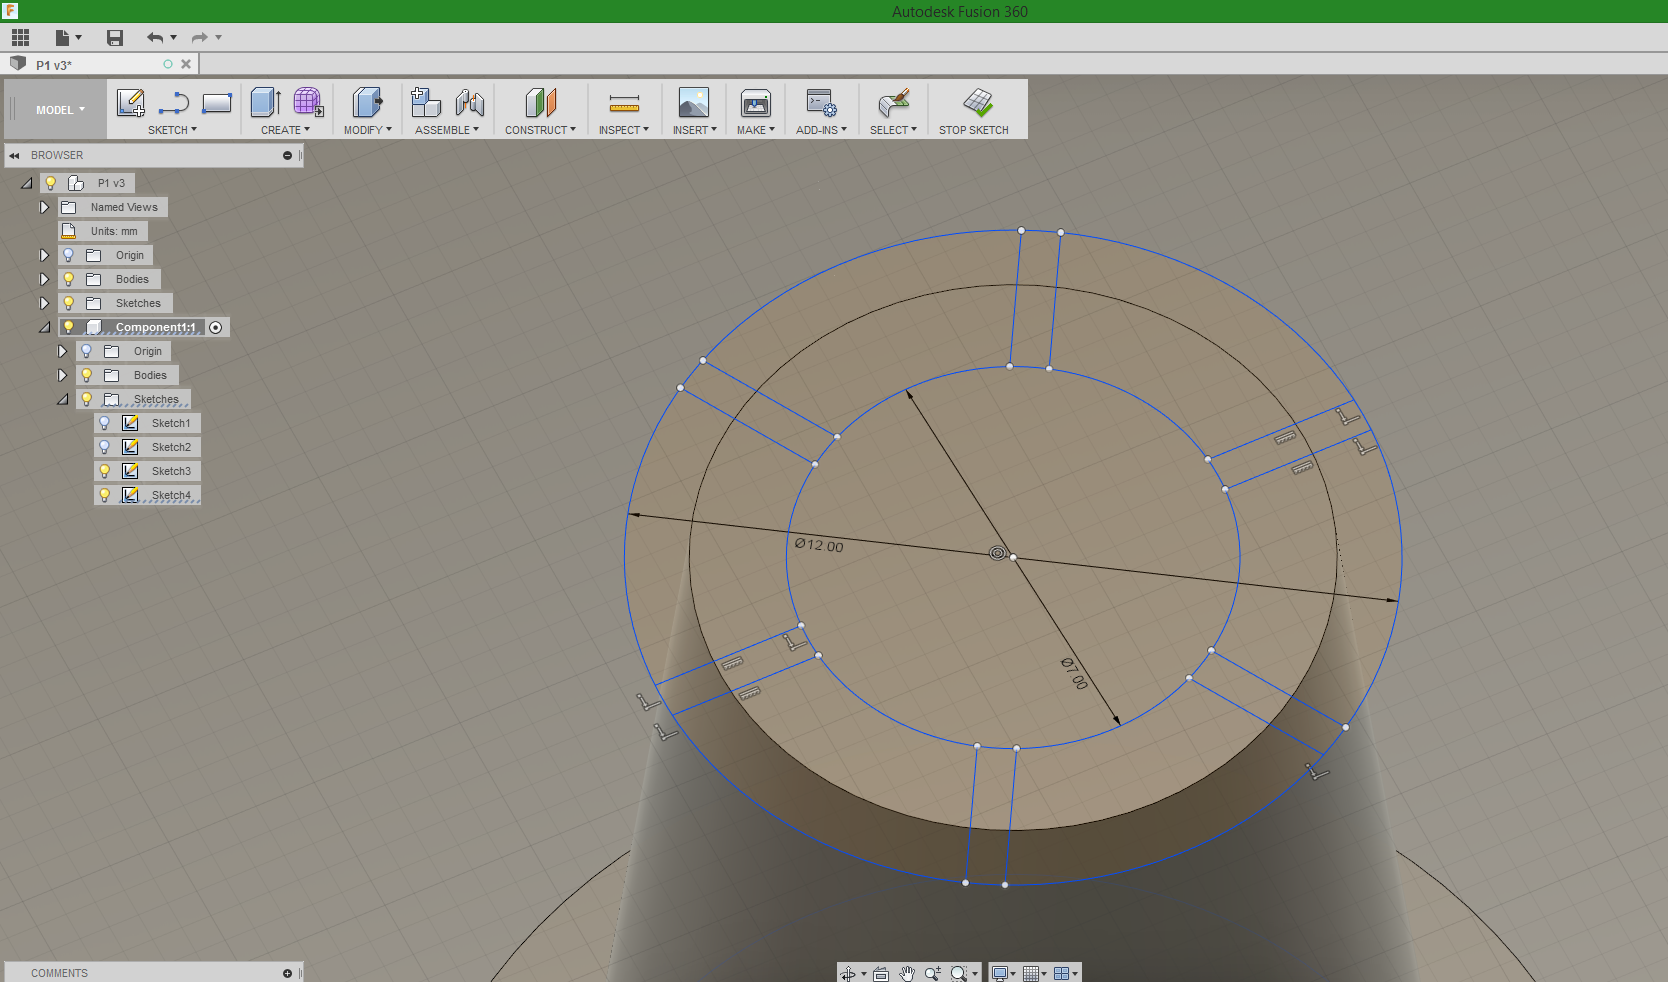Open the SELECT menu

coord(893,130)
